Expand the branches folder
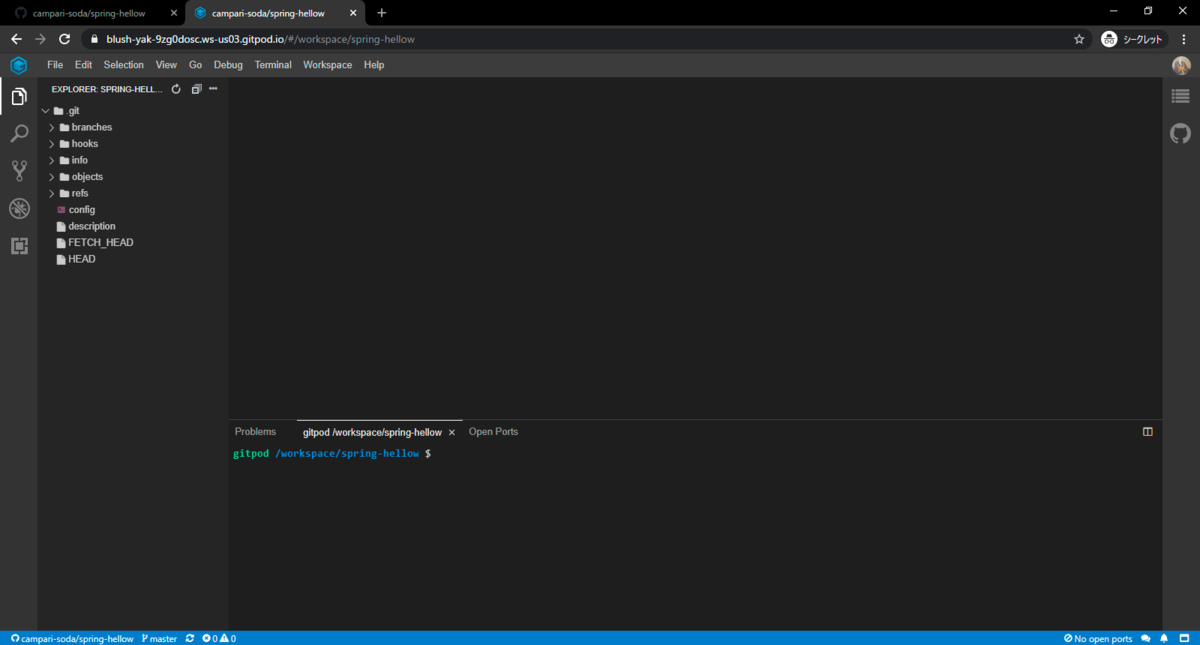This screenshot has width=1200, height=645. coord(52,127)
